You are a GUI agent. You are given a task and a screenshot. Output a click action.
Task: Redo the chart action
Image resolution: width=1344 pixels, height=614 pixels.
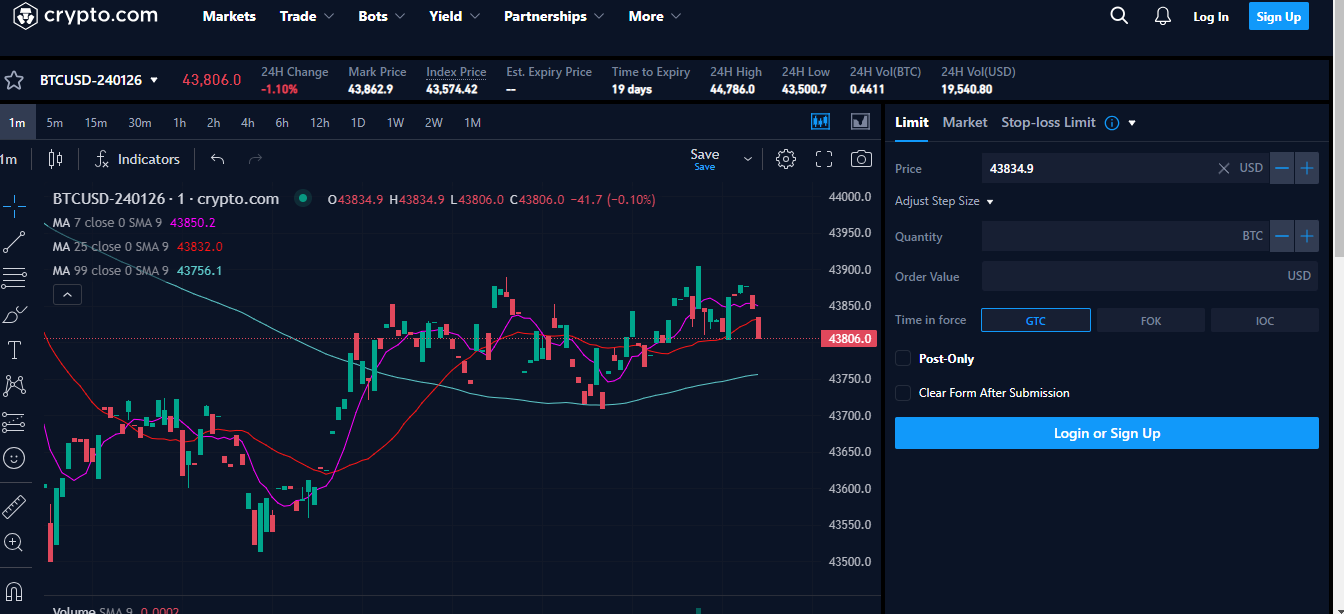click(x=255, y=159)
